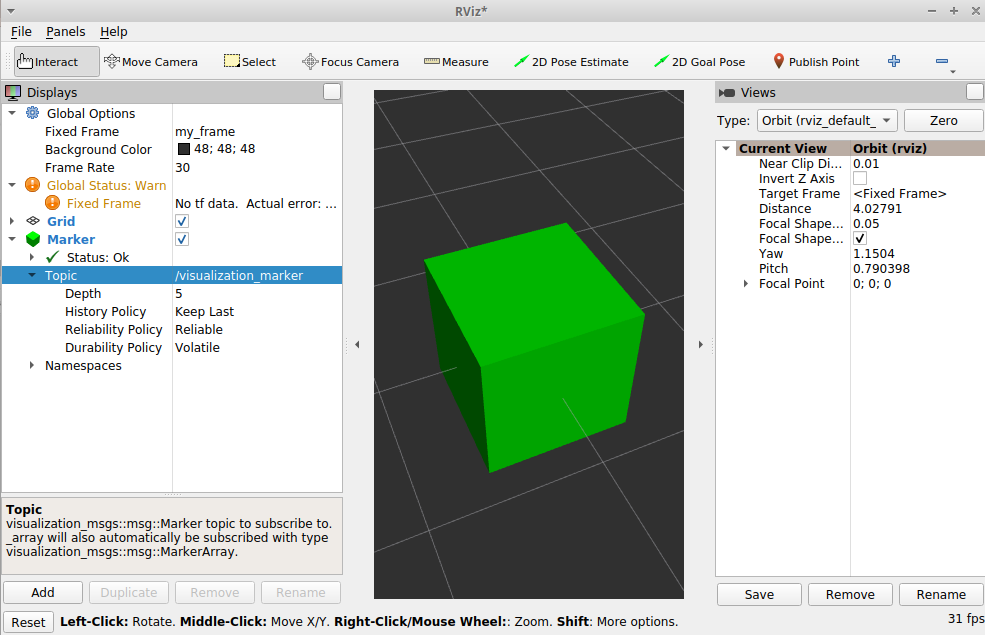Toggle the Marker display checkbox
The width and height of the screenshot is (985, 635).
(x=182, y=239)
